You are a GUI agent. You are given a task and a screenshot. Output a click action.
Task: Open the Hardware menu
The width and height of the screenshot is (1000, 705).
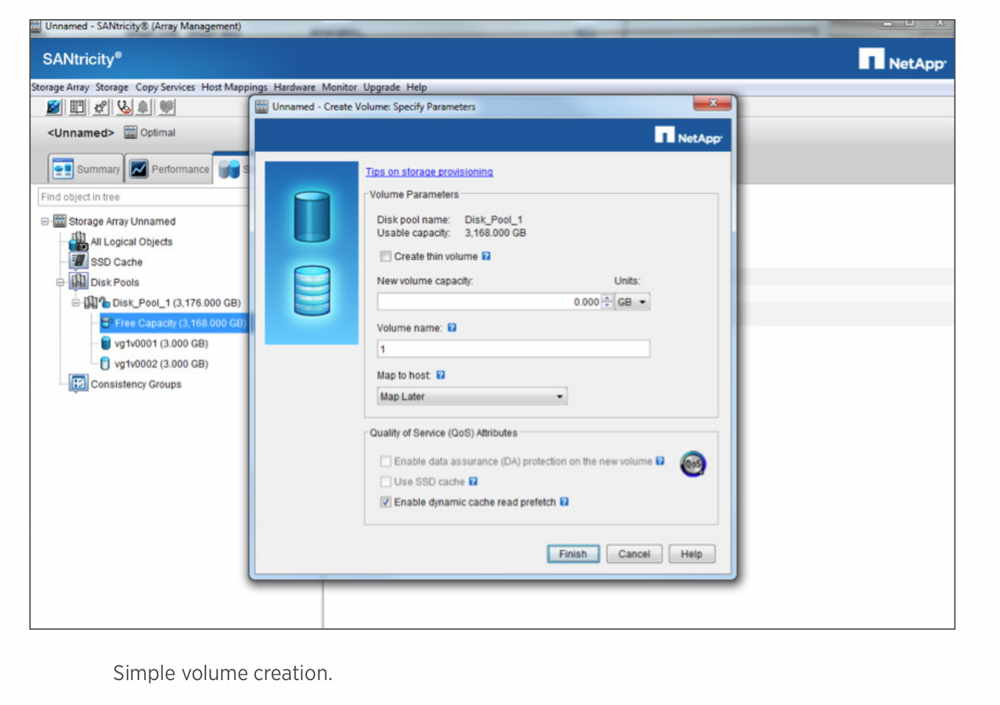tap(294, 87)
